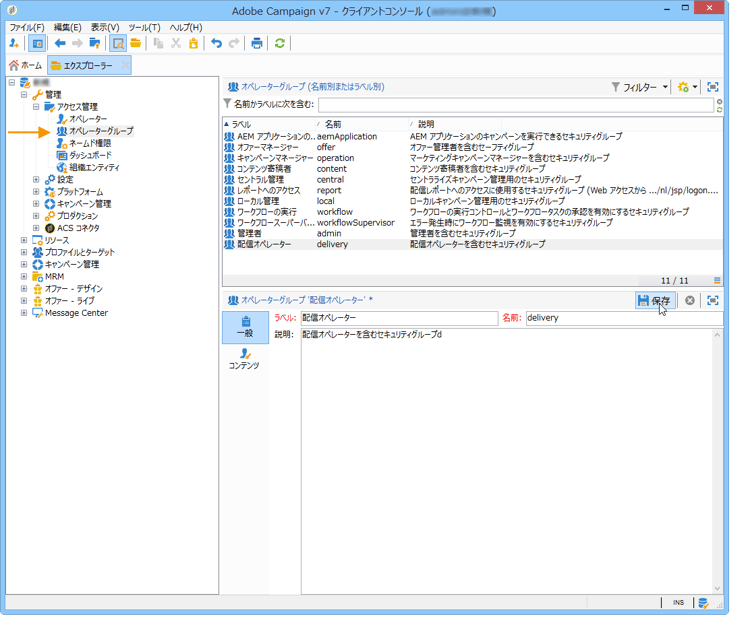Expand the プロダクション tree node
Image resolution: width=750 pixels, height=627 pixels.
[36, 216]
